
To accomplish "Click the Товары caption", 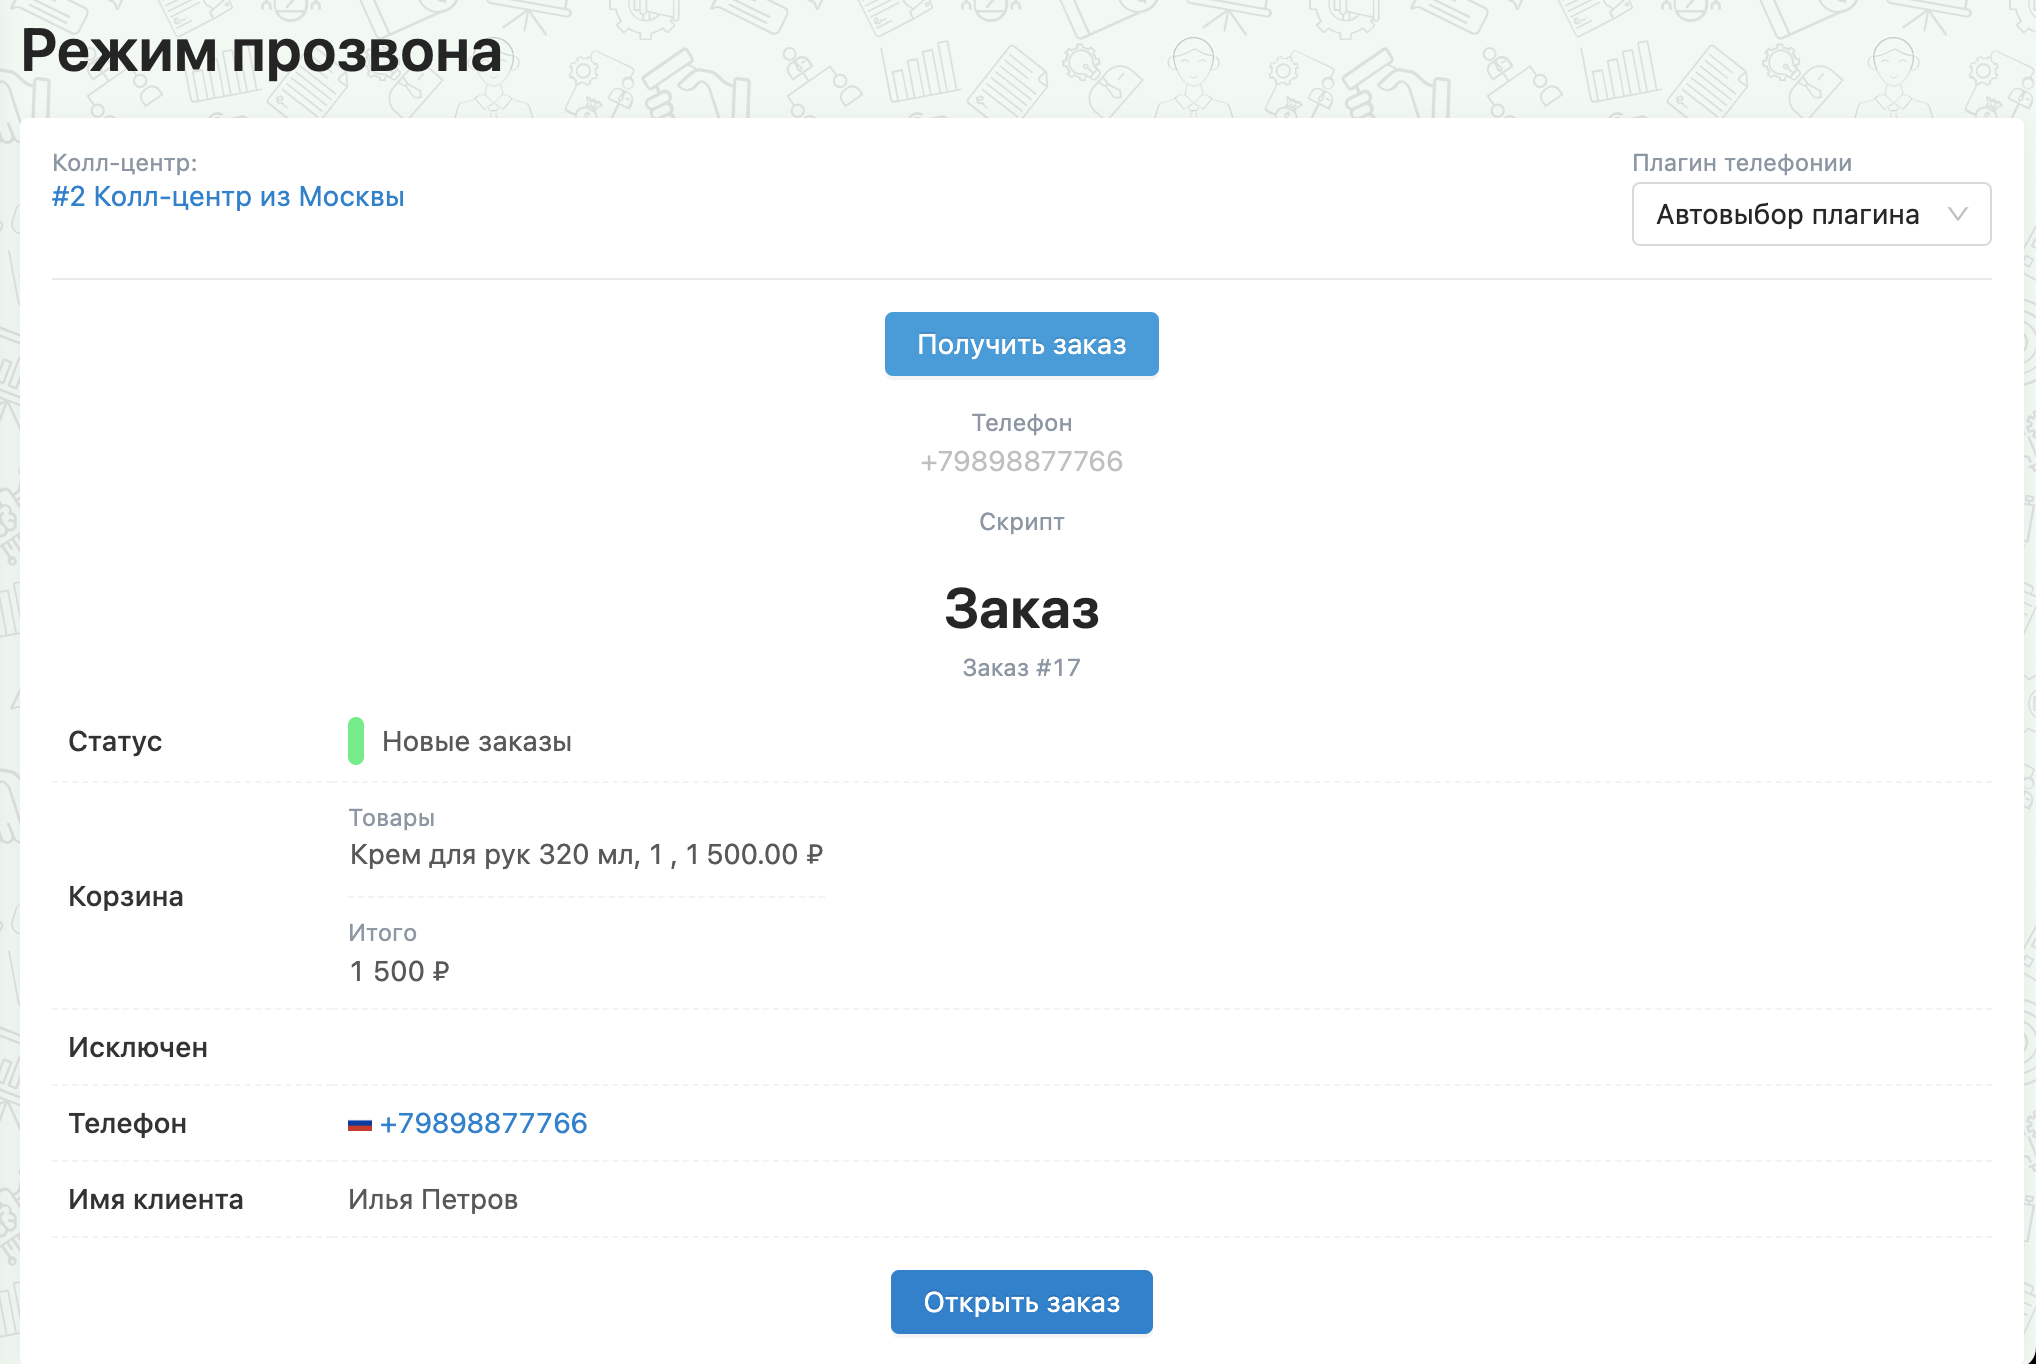I will 391,817.
